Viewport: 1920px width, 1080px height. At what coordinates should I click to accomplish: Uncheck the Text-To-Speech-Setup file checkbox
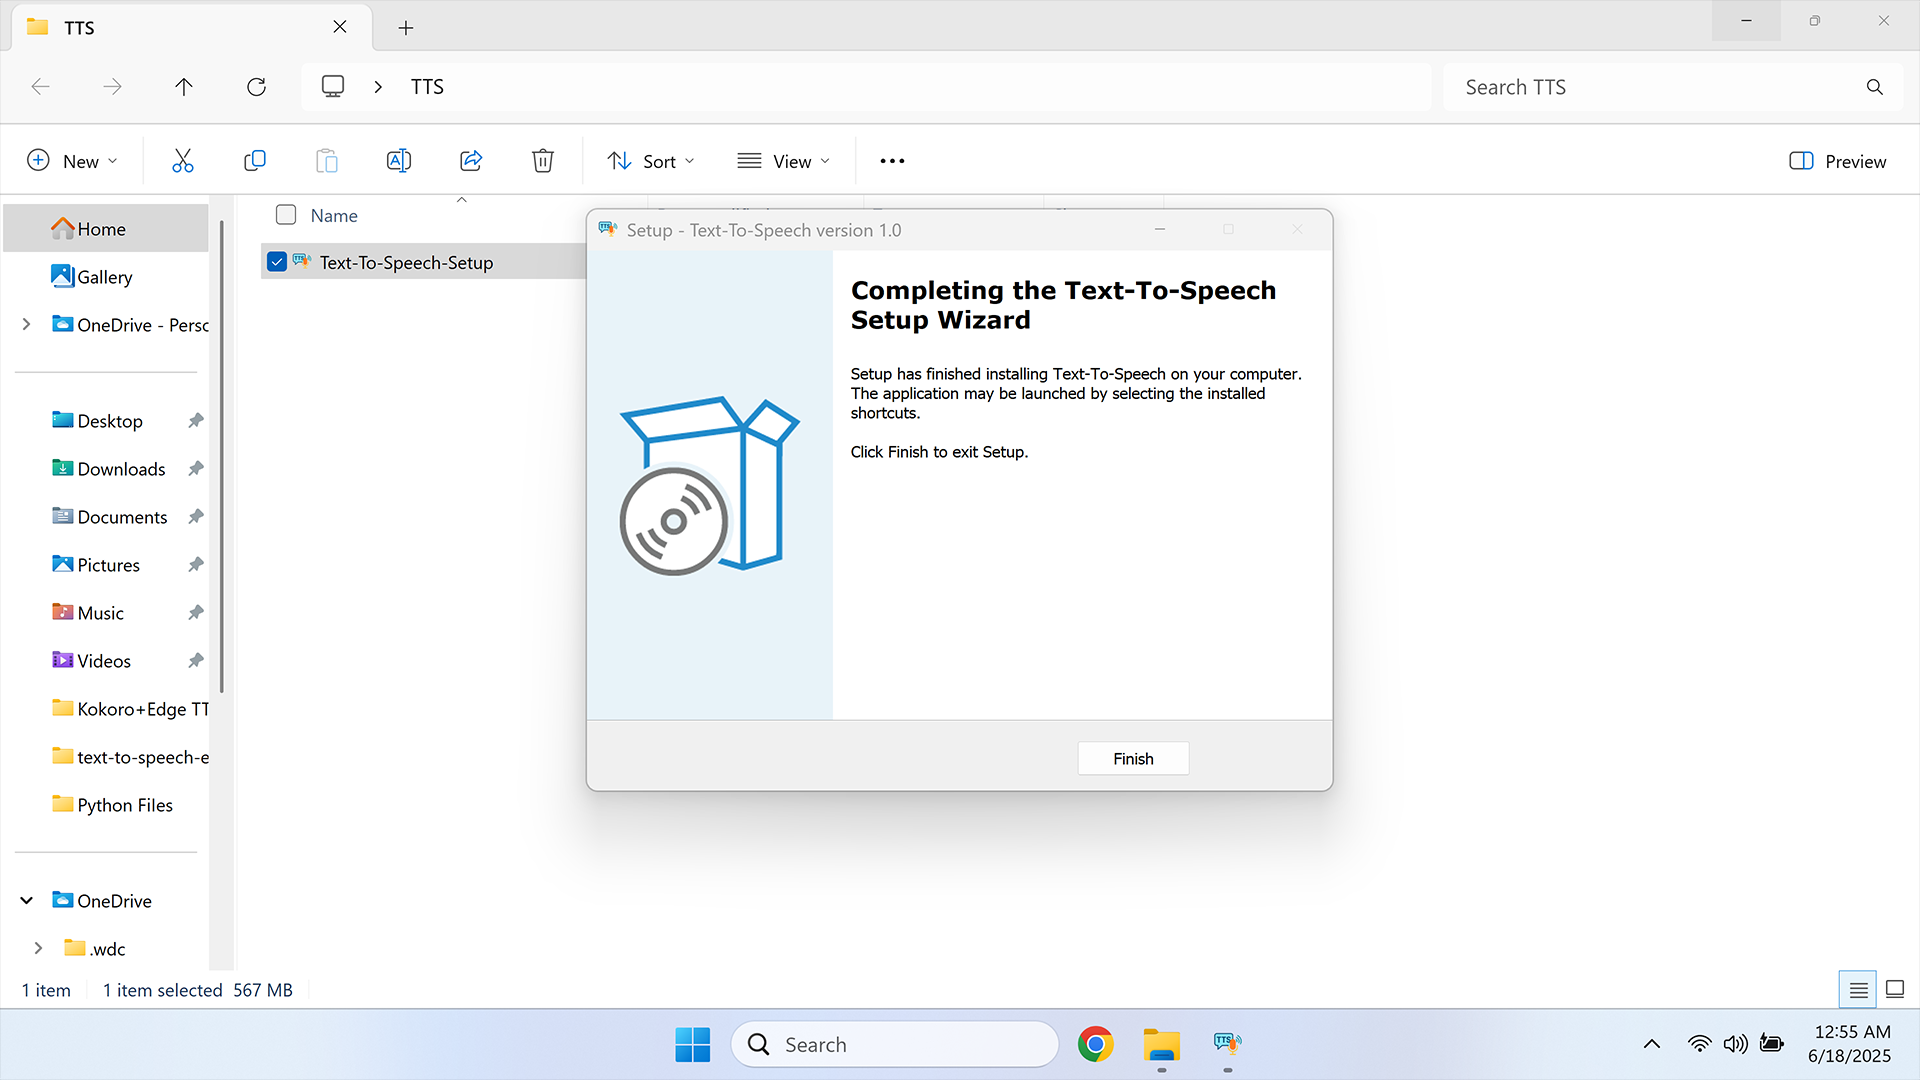pyautogui.click(x=277, y=261)
